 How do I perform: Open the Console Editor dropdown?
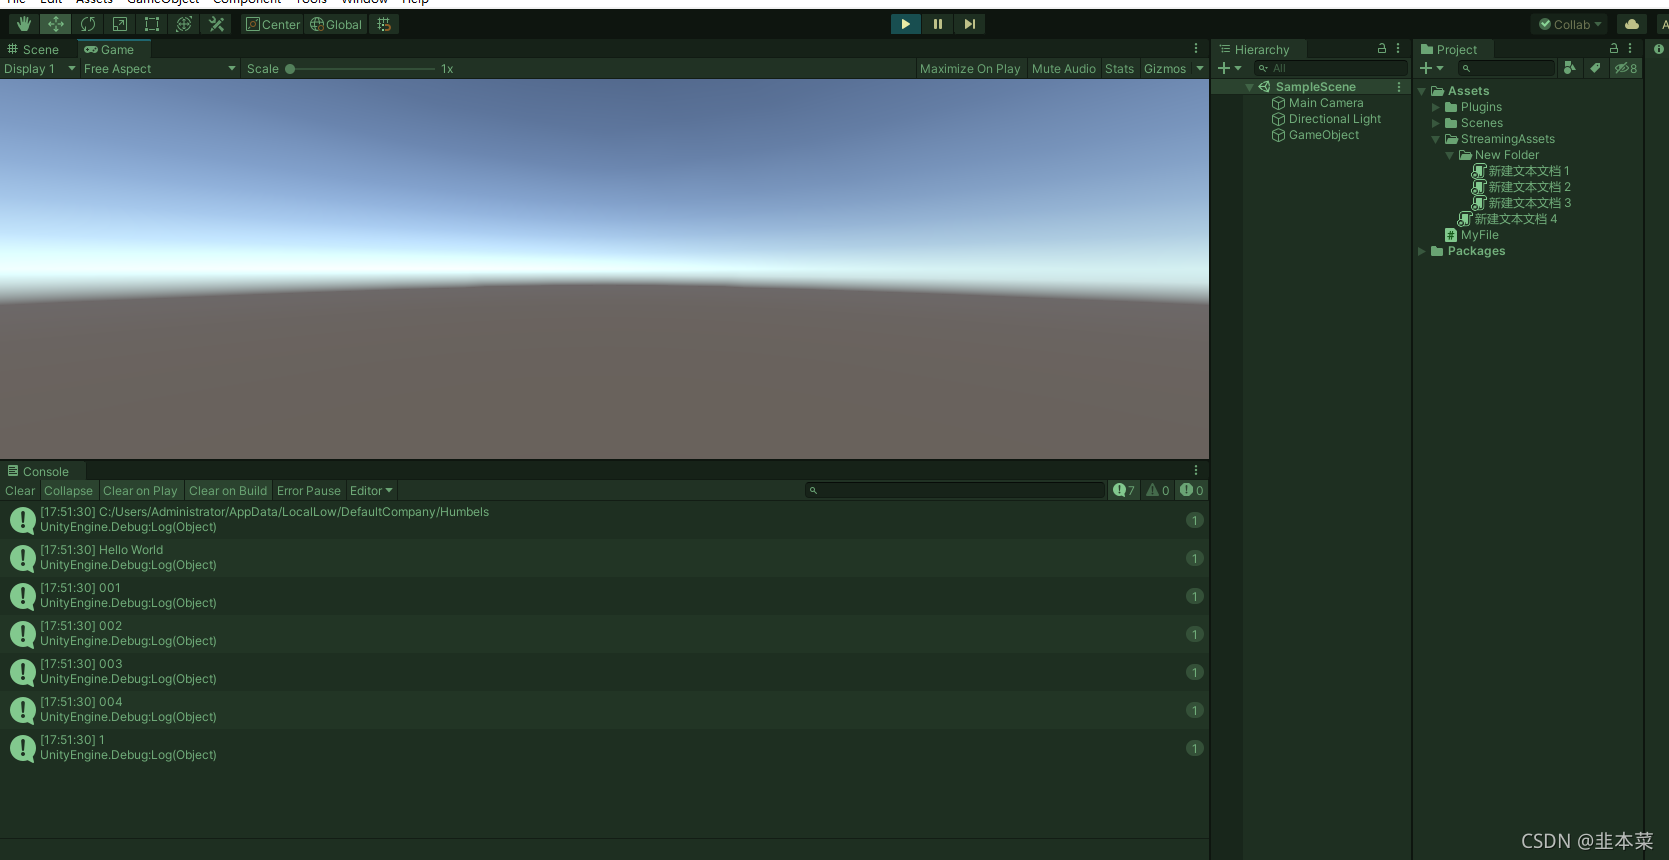(x=371, y=491)
